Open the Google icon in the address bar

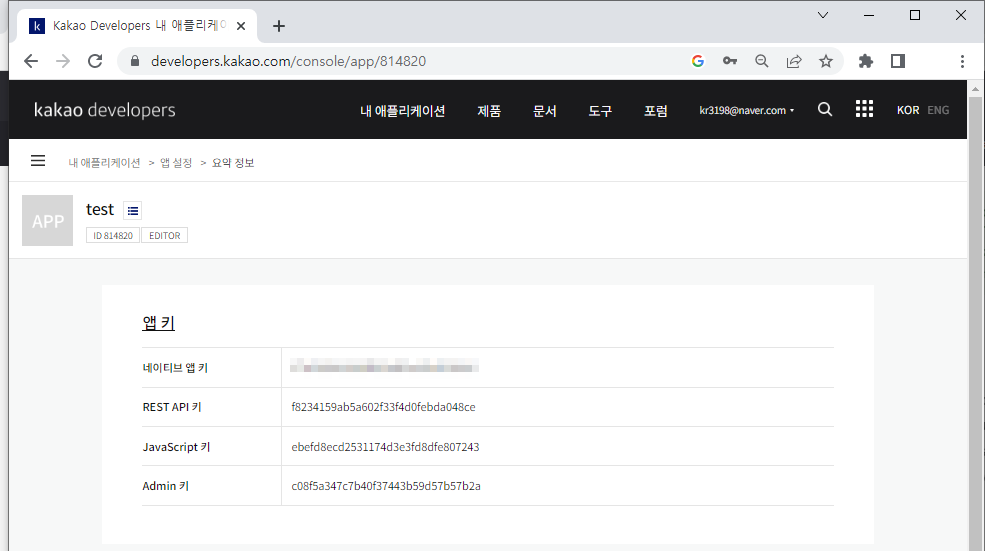(x=698, y=61)
